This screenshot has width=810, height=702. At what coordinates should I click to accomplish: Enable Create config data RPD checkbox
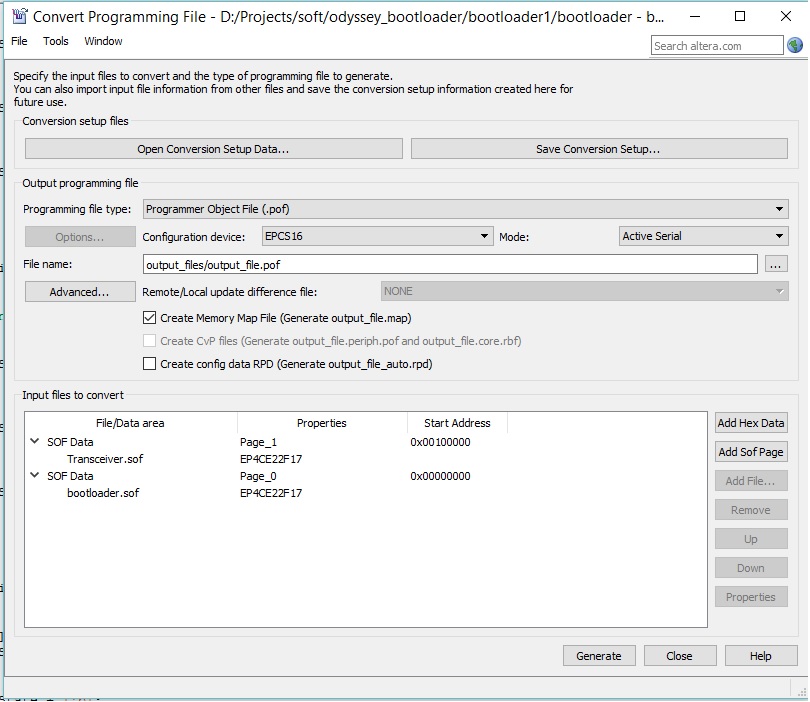coord(149,364)
